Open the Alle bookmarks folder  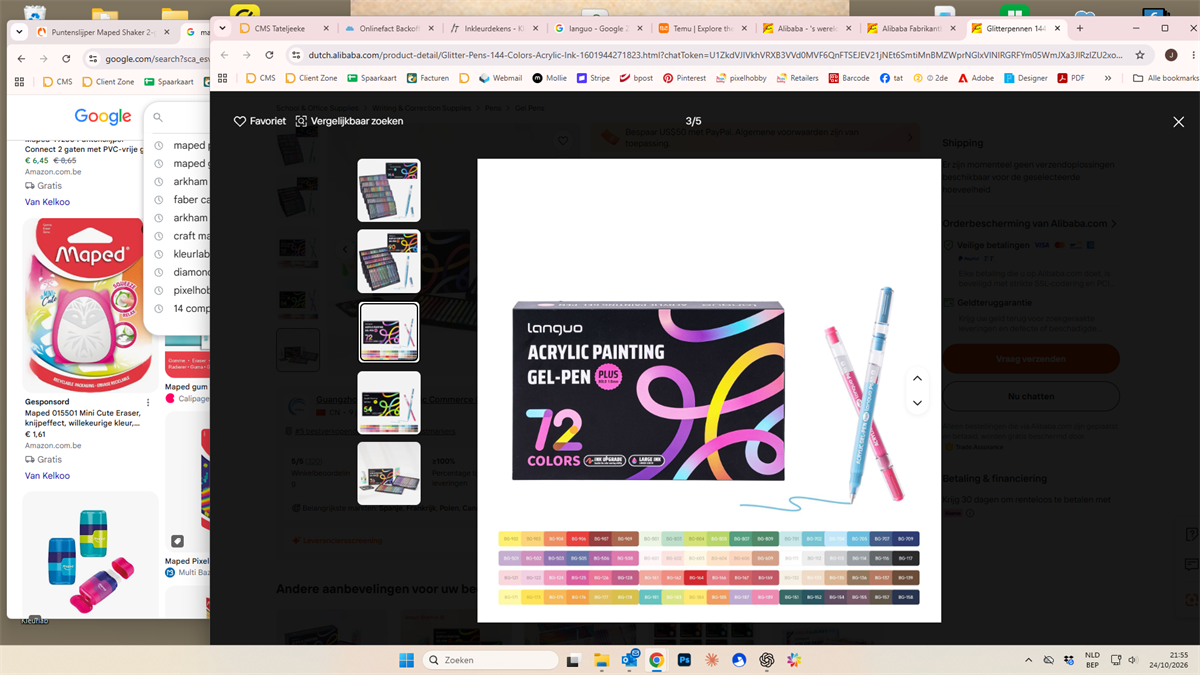1165,78
